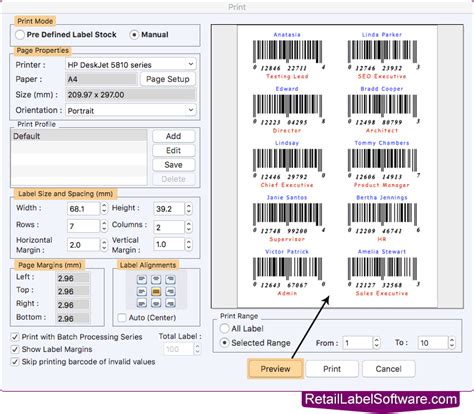Toggle Show Label Margins checkbox
This screenshot has height=414, width=474.
coord(15,349)
